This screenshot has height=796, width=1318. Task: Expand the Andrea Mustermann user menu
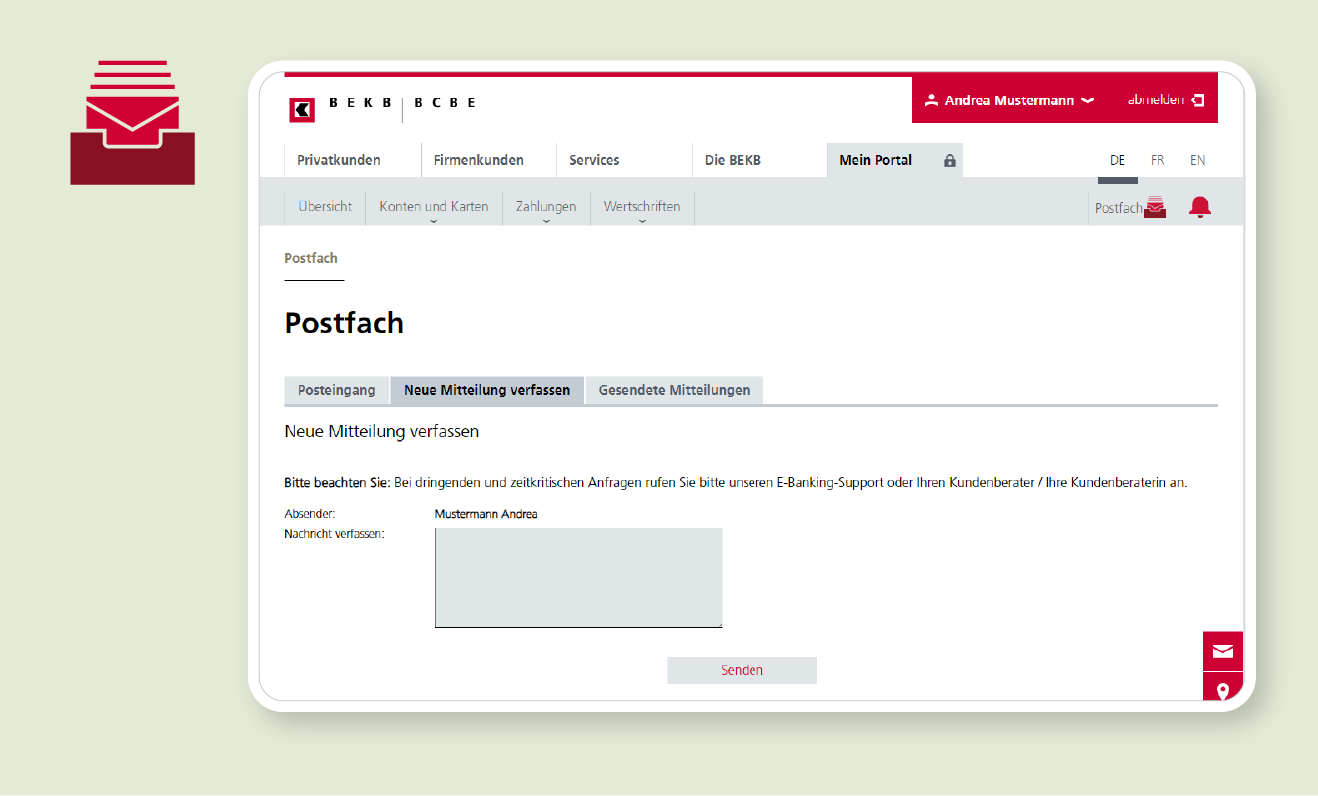(1010, 100)
